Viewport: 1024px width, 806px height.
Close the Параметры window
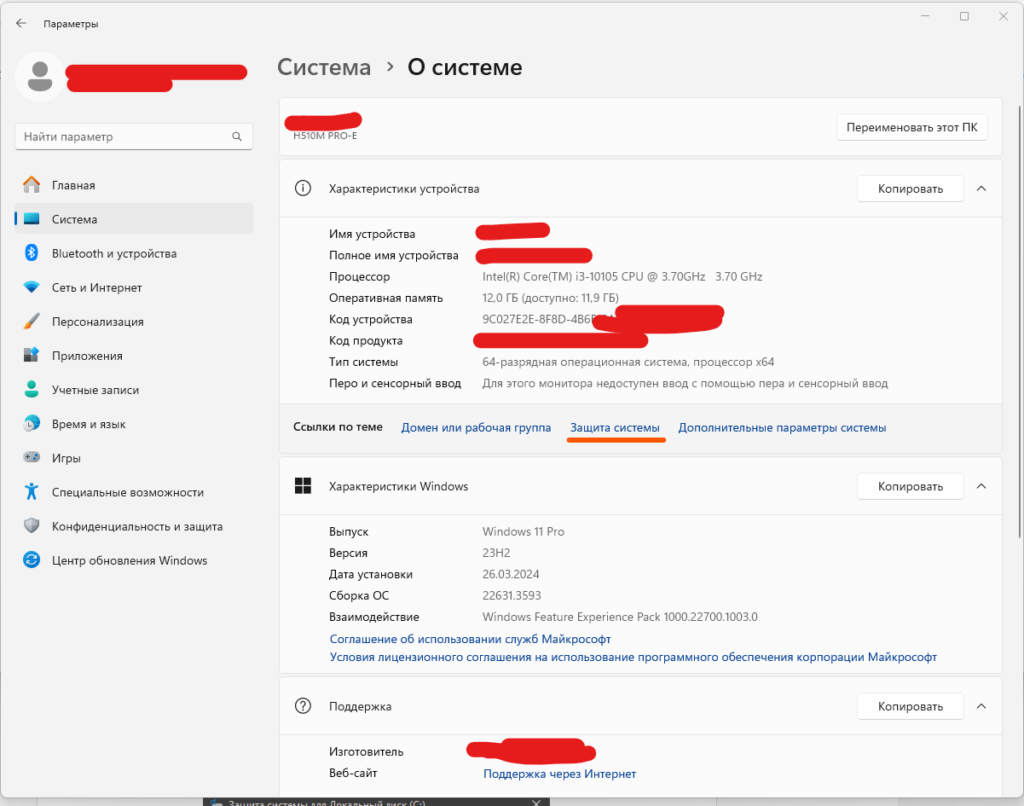click(1003, 16)
